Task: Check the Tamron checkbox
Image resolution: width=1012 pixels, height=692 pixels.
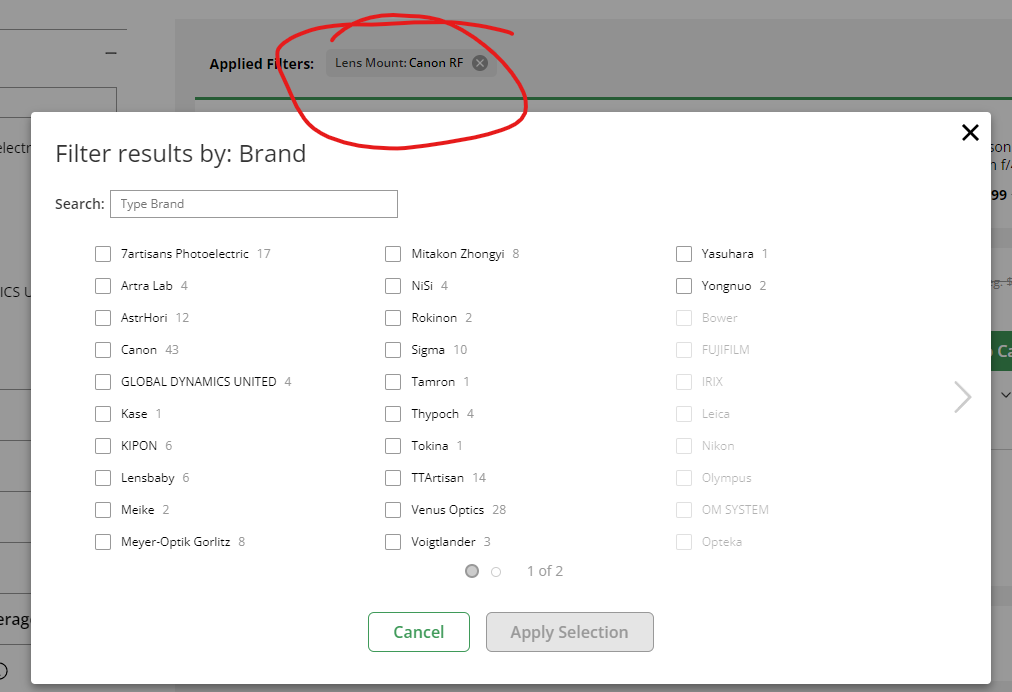Action: tap(393, 382)
